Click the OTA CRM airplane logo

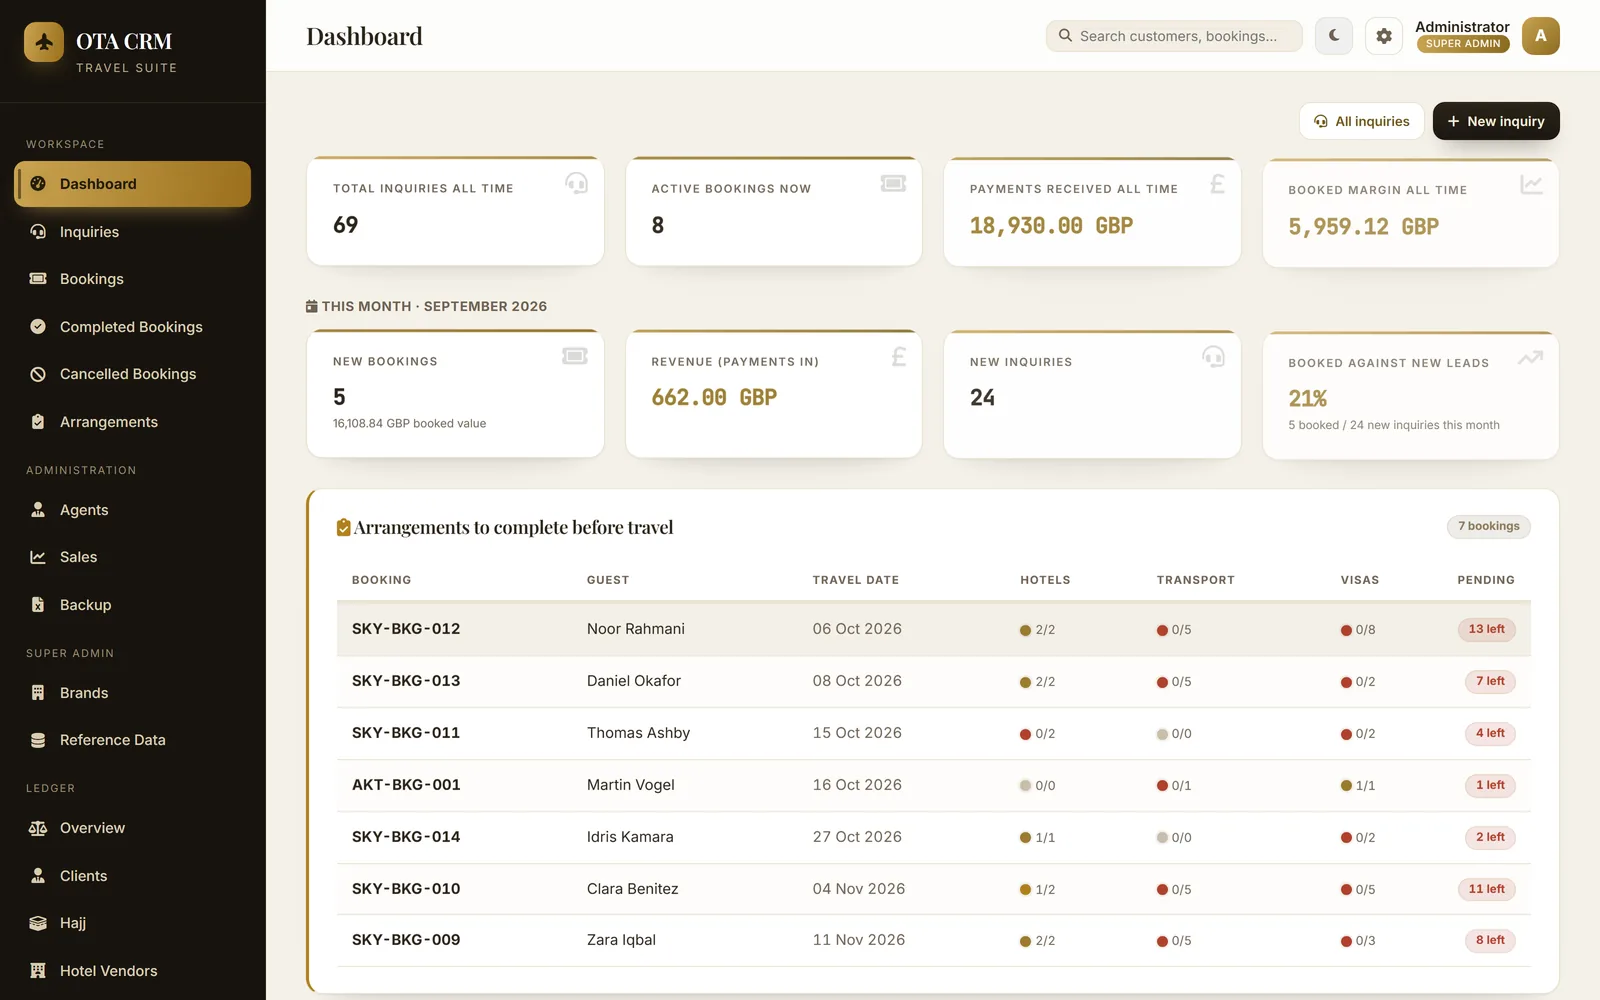point(44,42)
